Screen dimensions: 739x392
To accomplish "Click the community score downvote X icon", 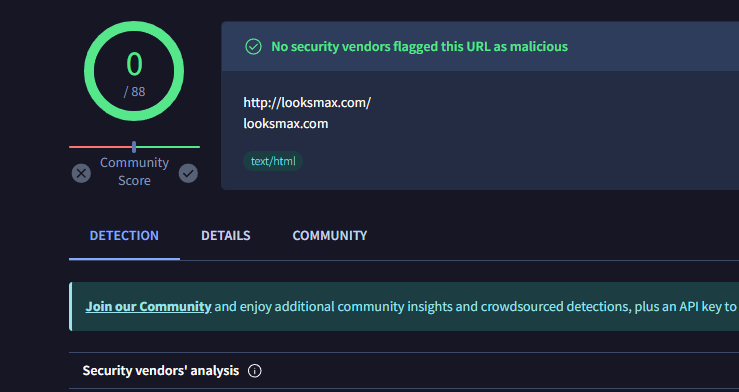I will click(x=81, y=173).
